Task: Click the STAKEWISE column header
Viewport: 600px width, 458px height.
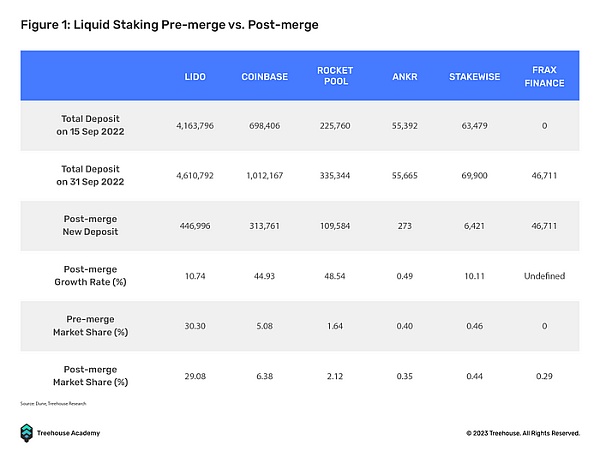Action: (x=474, y=77)
